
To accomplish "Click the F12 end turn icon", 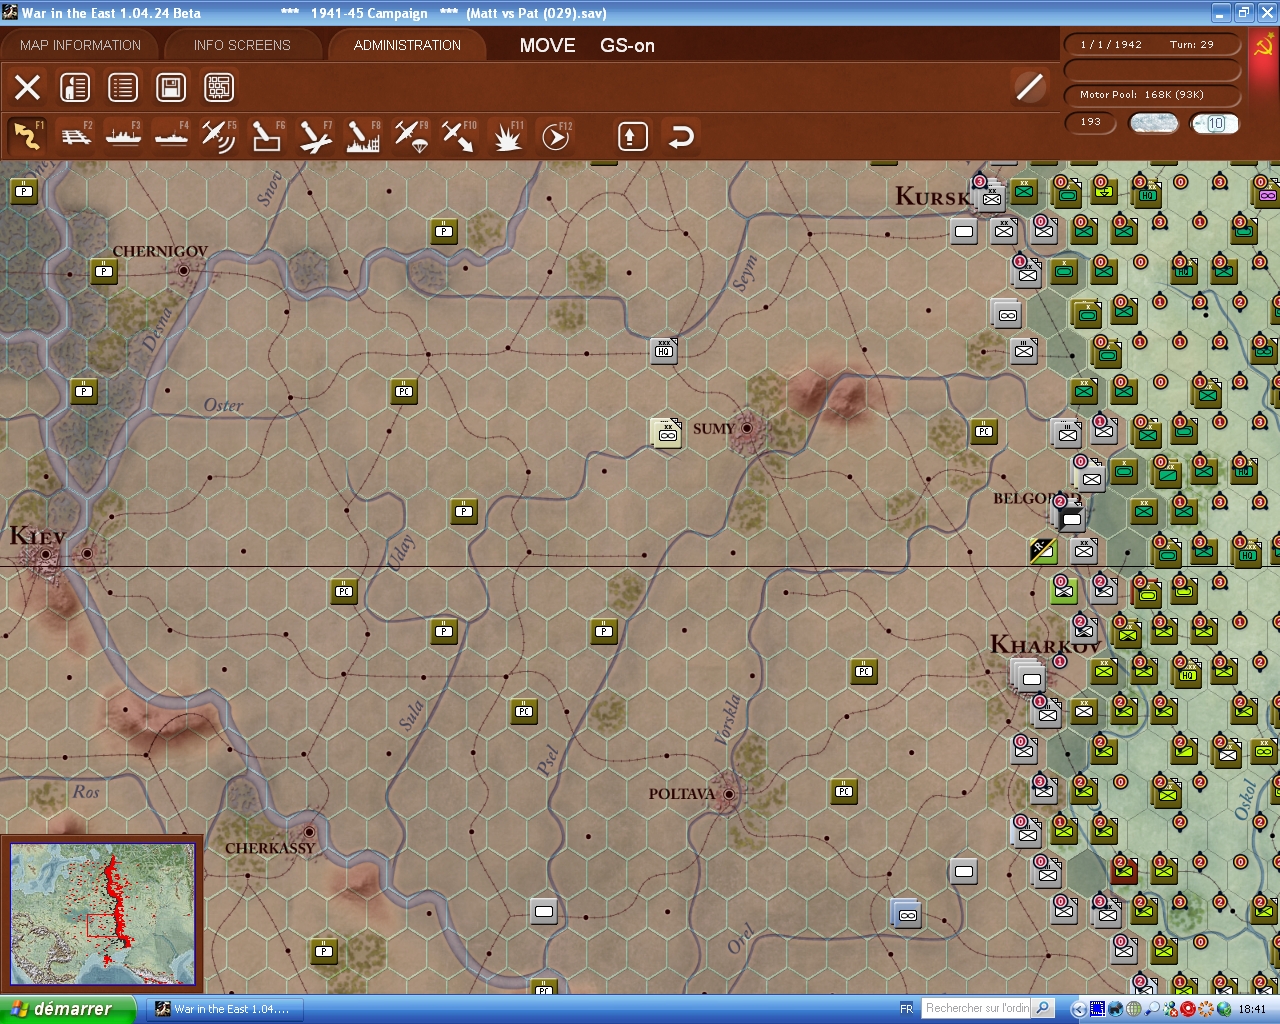I will (x=556, y=136).
